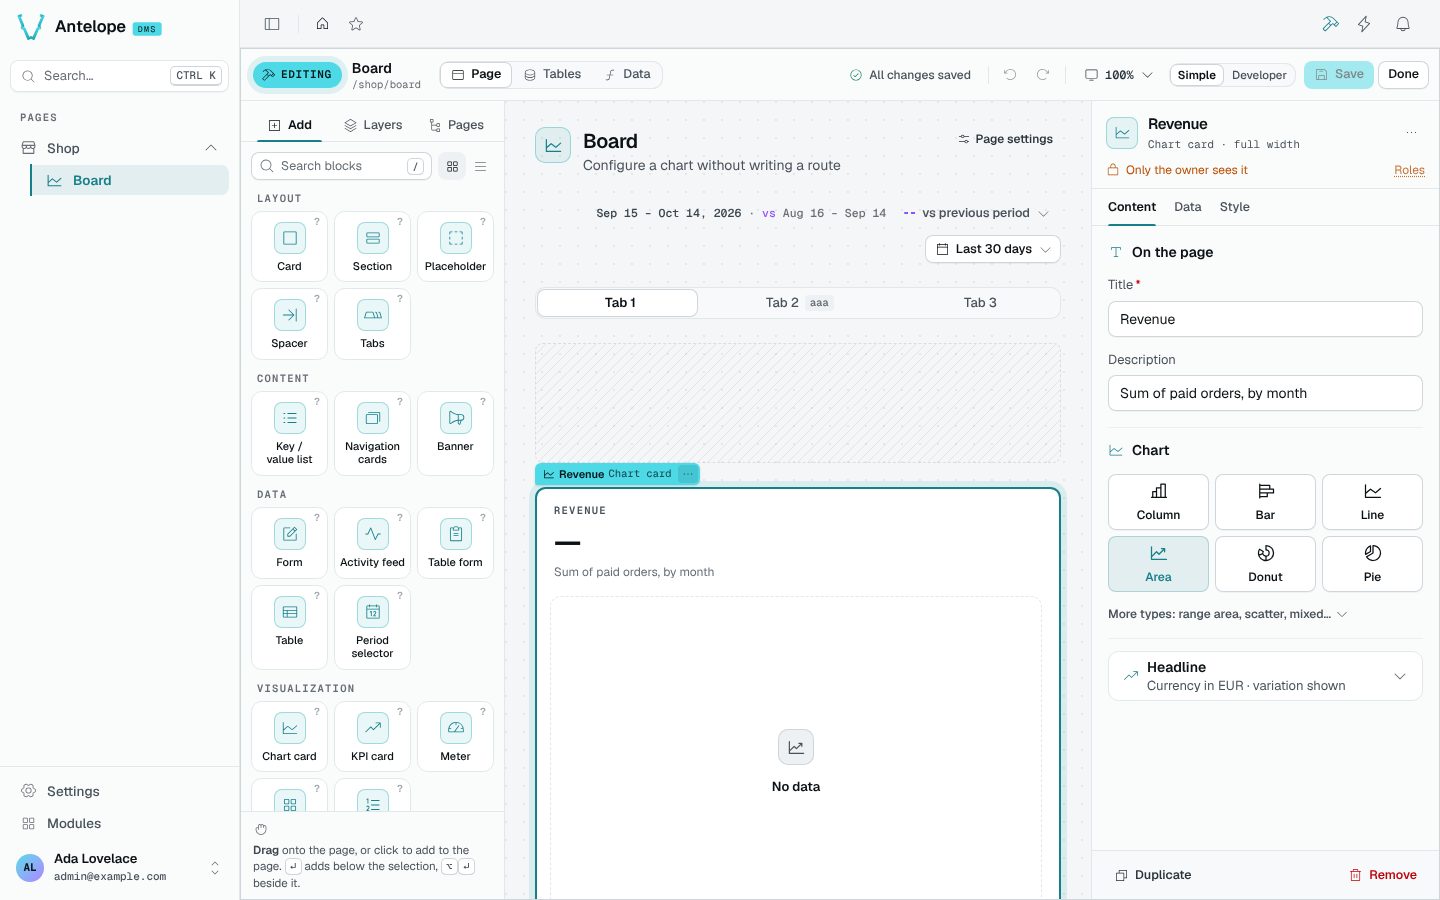Select Developer editing mode
This screenshot has width=1440, height=900.
(1259, 75)
